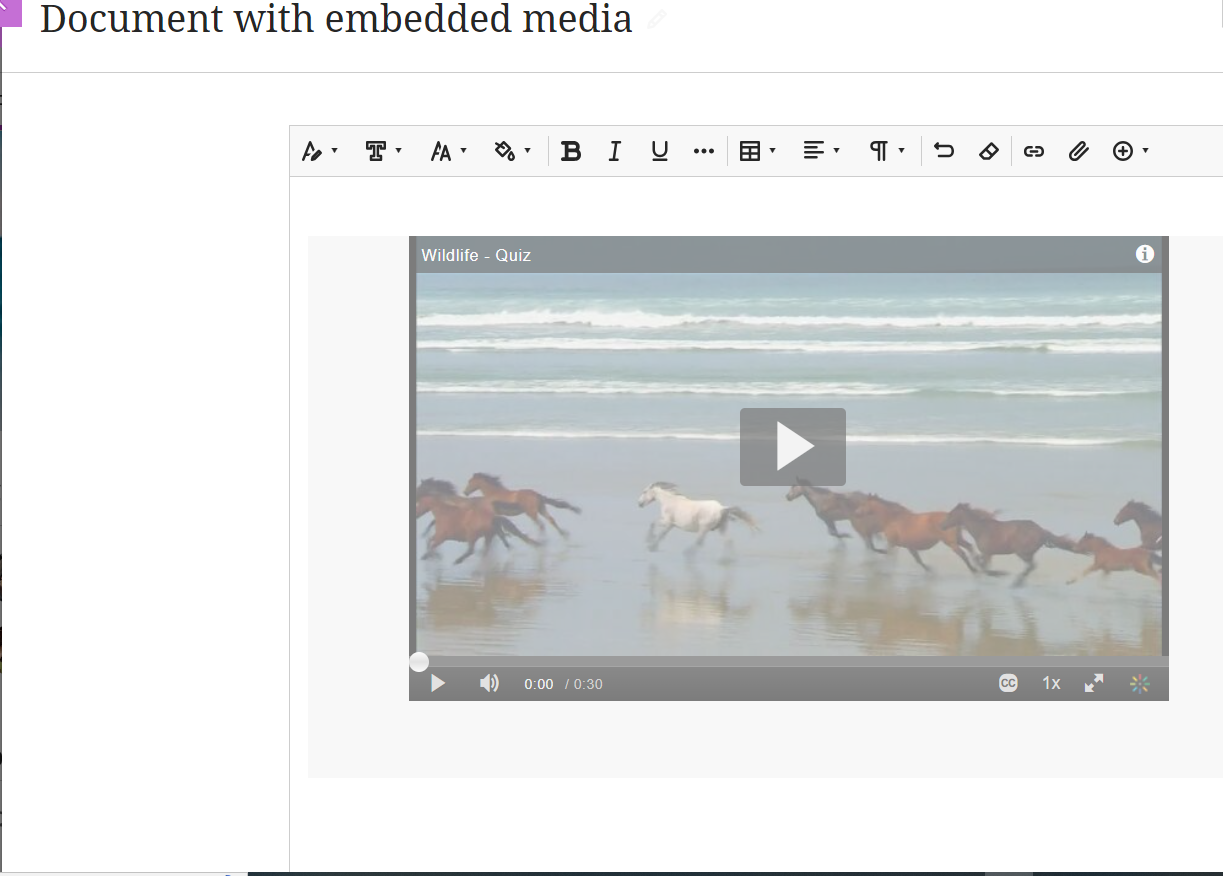Edit the document title with the pencil
1223x876 pixels.
(657, 19)
